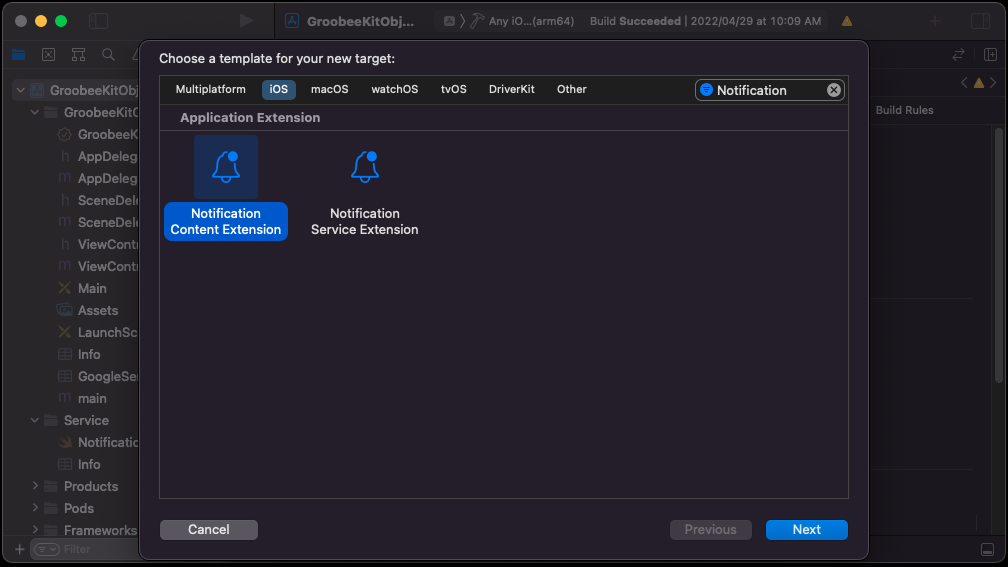Image resolution: width=1008 pixels, height=567 pixels.
Task: Toggle the inspector panel on right
Action: [980, 21]
